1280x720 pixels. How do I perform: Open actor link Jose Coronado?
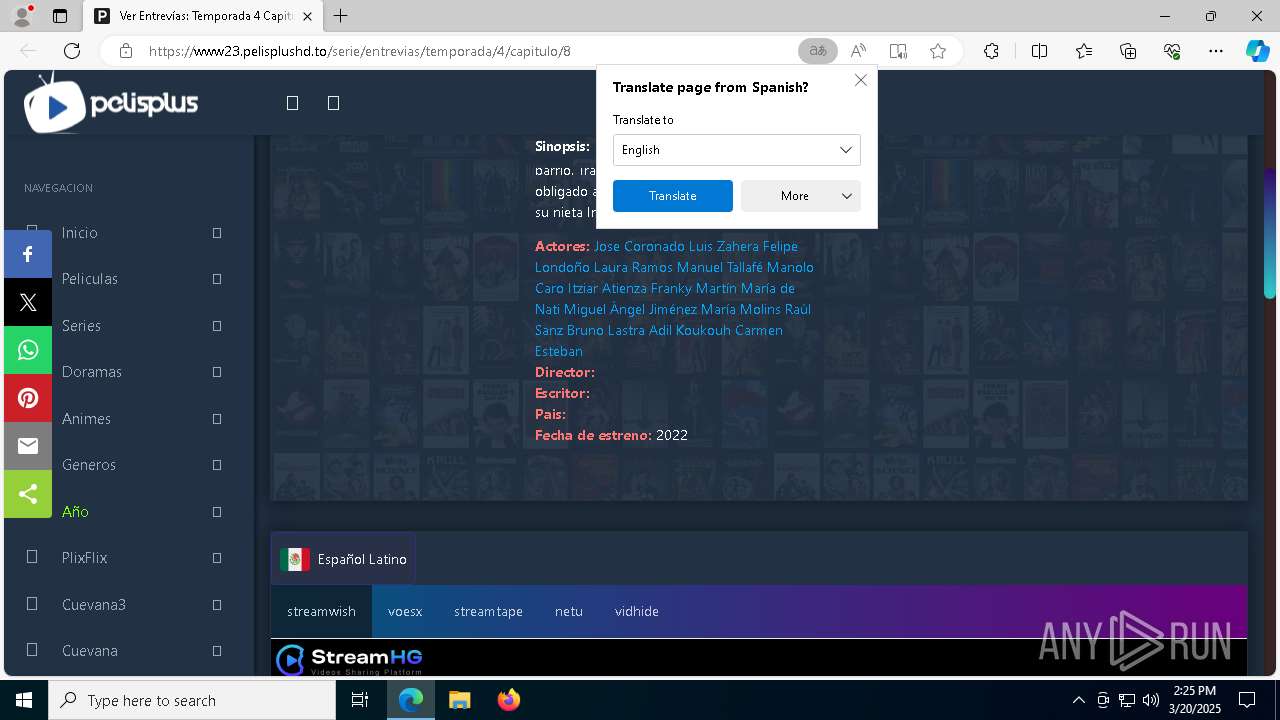639,246
